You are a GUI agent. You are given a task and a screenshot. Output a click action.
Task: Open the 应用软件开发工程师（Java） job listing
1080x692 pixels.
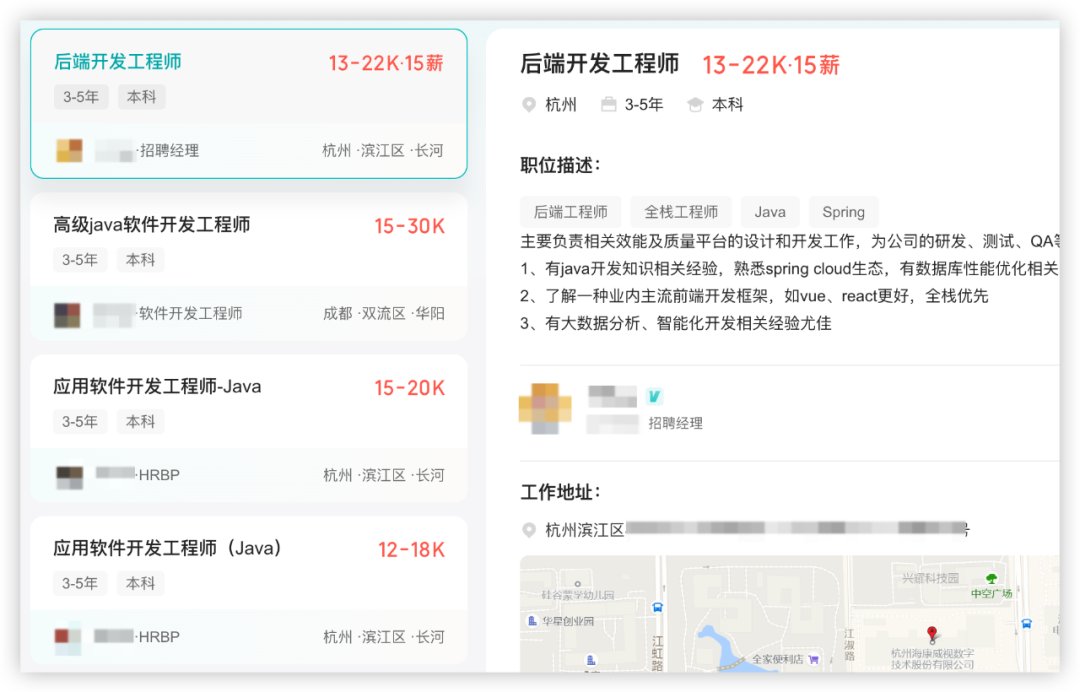(168, 548)
